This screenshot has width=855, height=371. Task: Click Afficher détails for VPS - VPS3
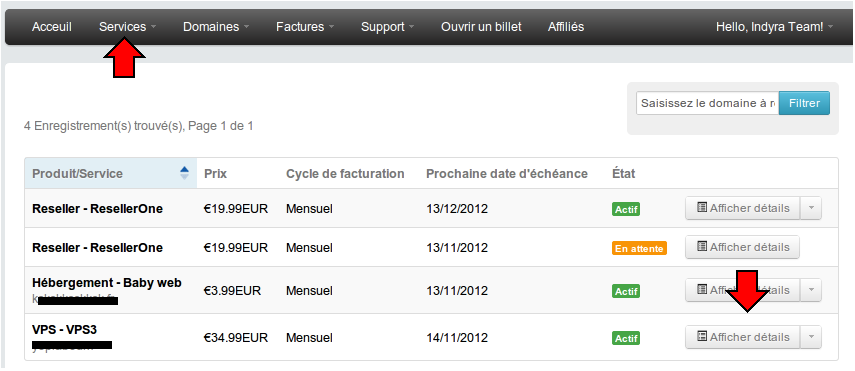pos(743,337)
